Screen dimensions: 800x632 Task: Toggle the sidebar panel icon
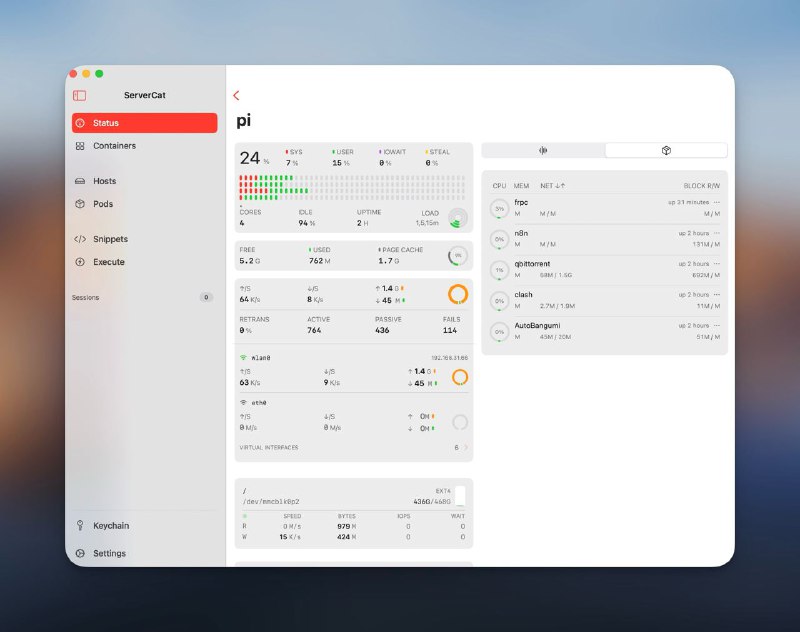point(79,96)
